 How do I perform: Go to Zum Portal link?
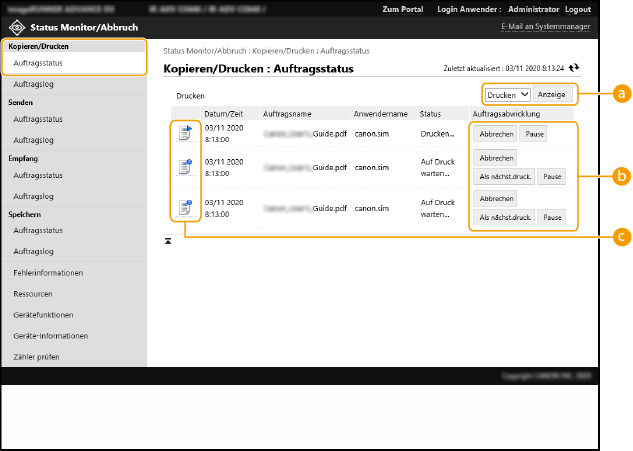402,9
